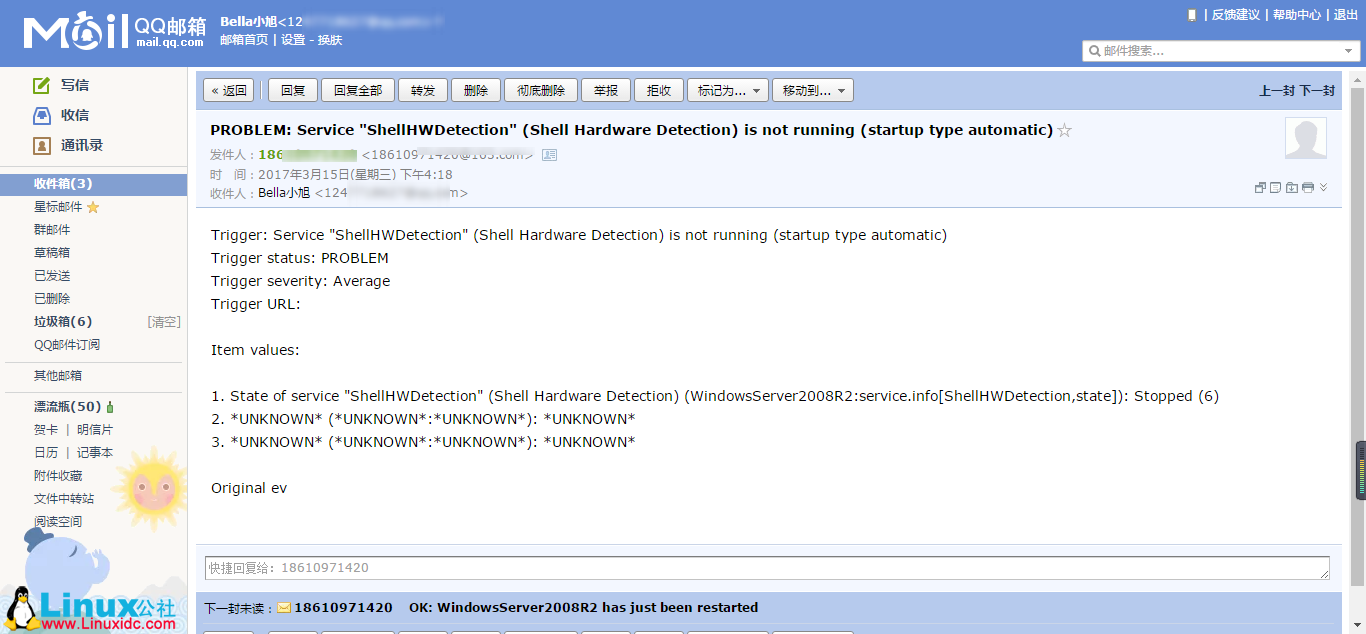Open this email in a new window icon

coord(1260,188)
